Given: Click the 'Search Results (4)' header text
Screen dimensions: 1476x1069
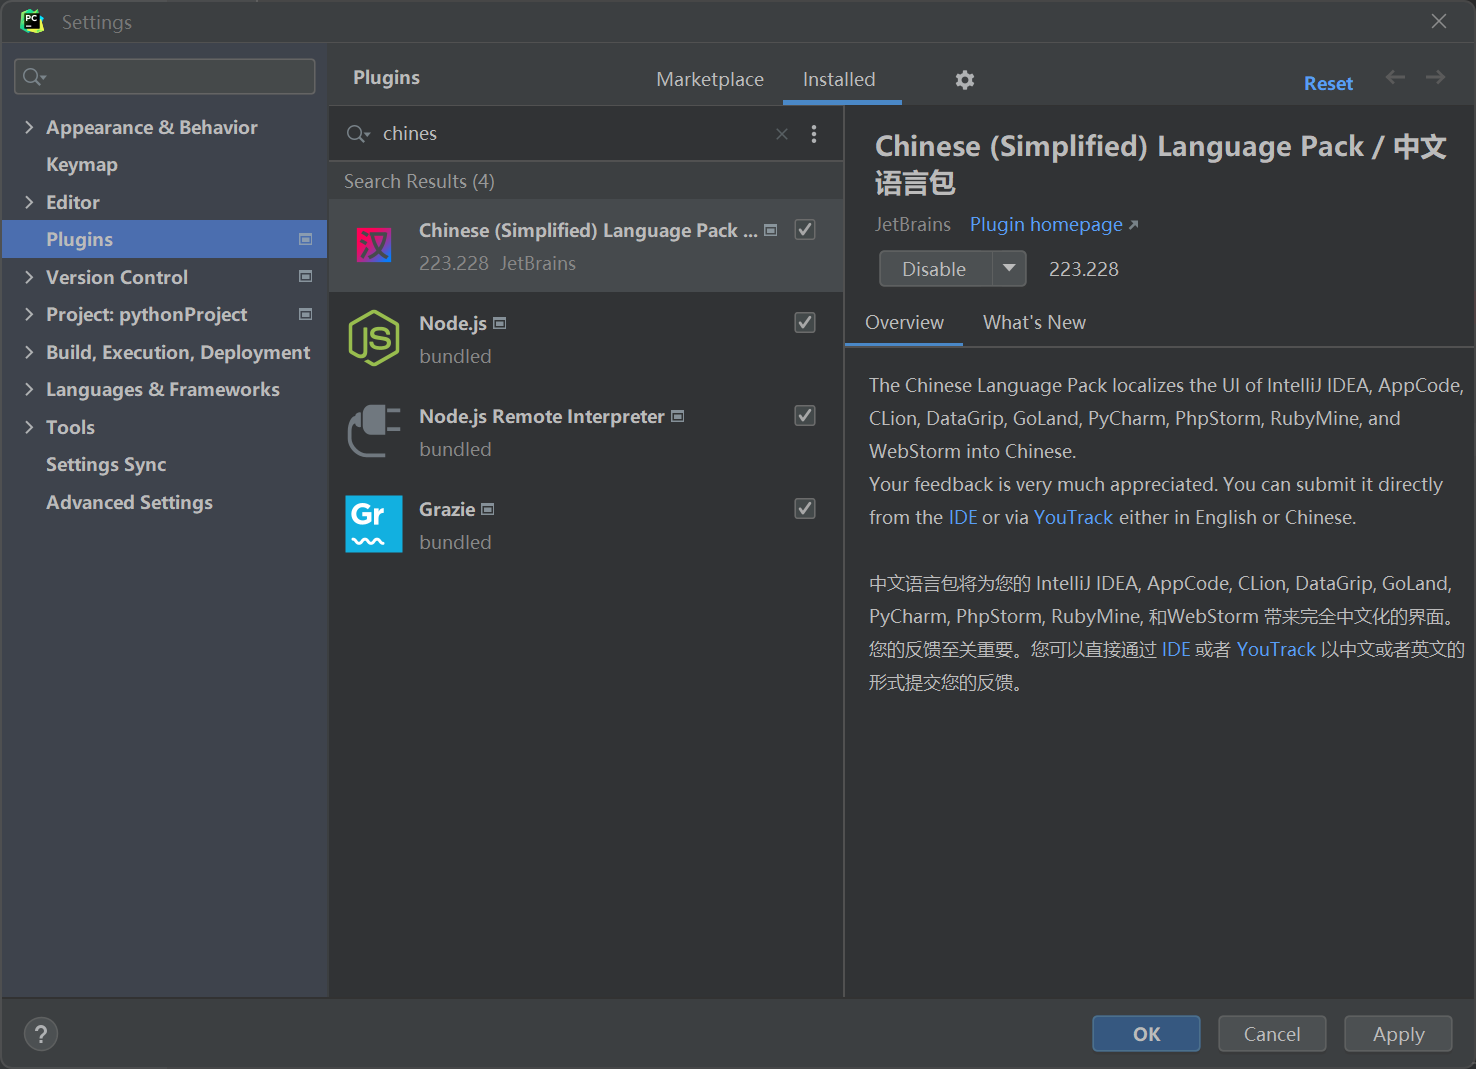Looking at the screenshot, I should pyautogui.click(x=419, y=181).
